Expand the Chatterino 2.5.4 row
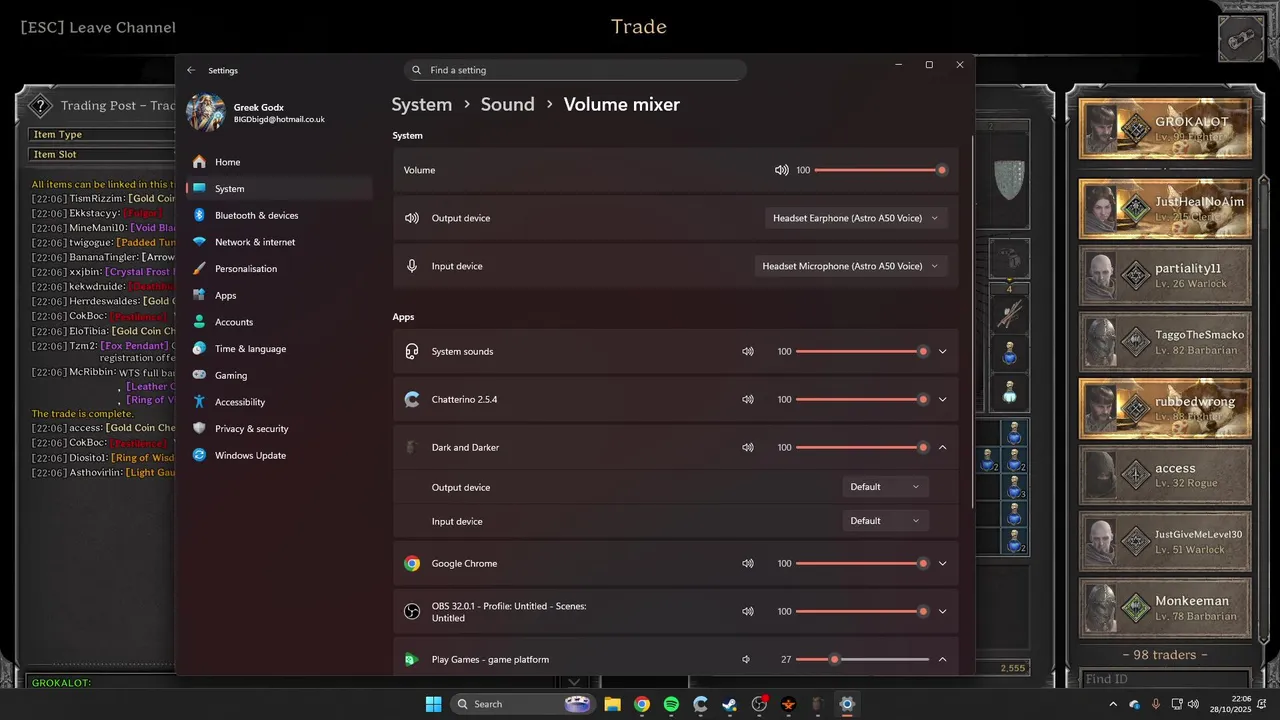Image resolution: width=1280 pixels, height=720 pixels. pyautogui.click(x=942, y=400)
